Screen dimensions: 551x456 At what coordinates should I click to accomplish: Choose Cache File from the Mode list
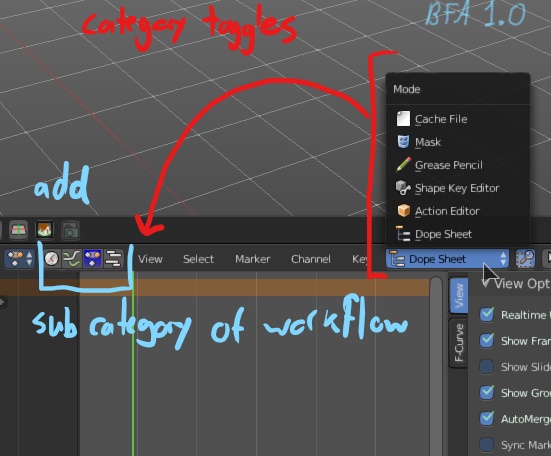(x=458, y=119)
